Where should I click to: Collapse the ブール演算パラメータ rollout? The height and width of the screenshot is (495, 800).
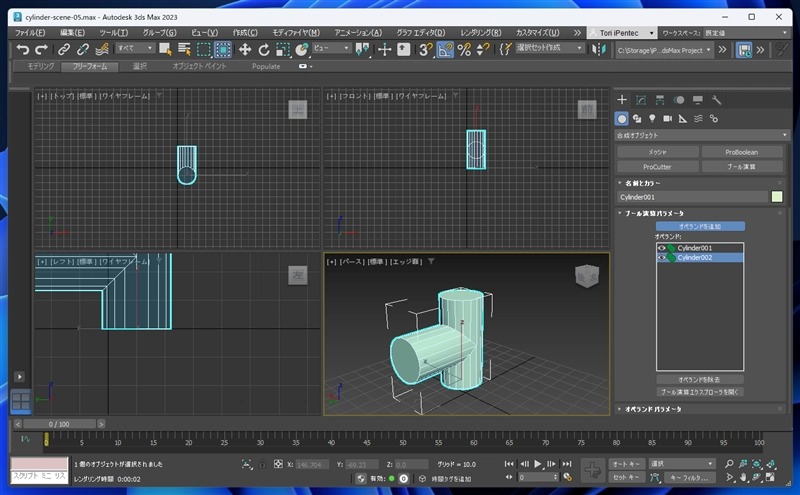[x=654, y=213]
